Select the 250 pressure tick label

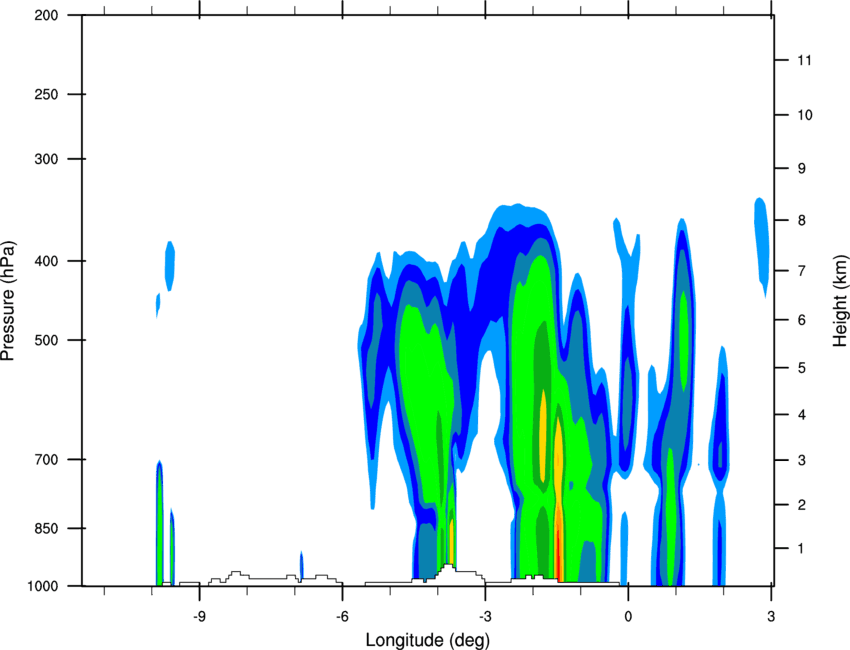(46, 94)
